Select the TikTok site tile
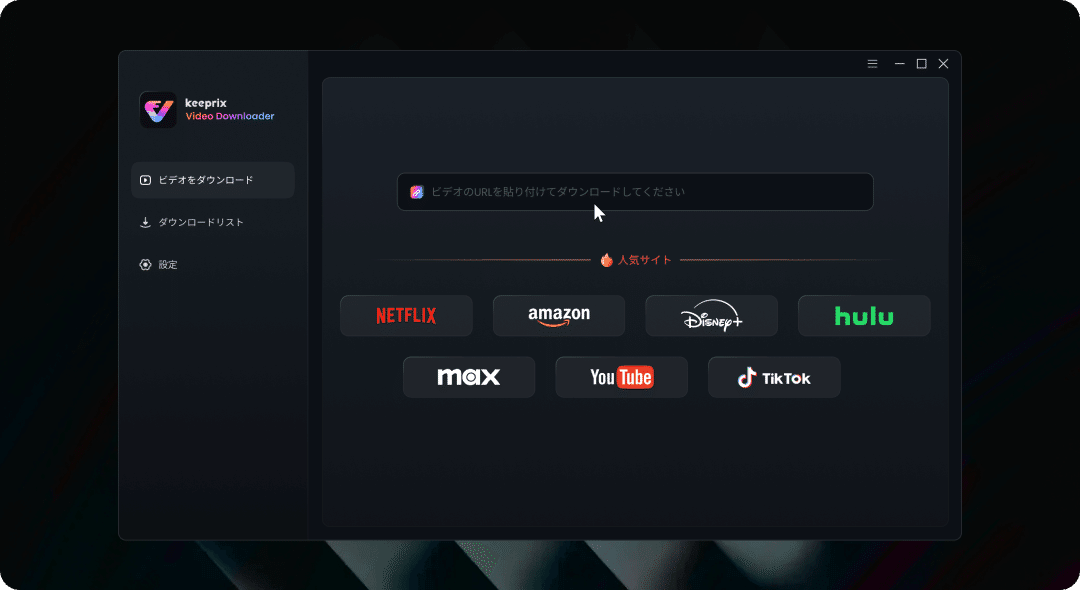The width and height of the screenshot is (1080, 590). (x=774, y=377)
